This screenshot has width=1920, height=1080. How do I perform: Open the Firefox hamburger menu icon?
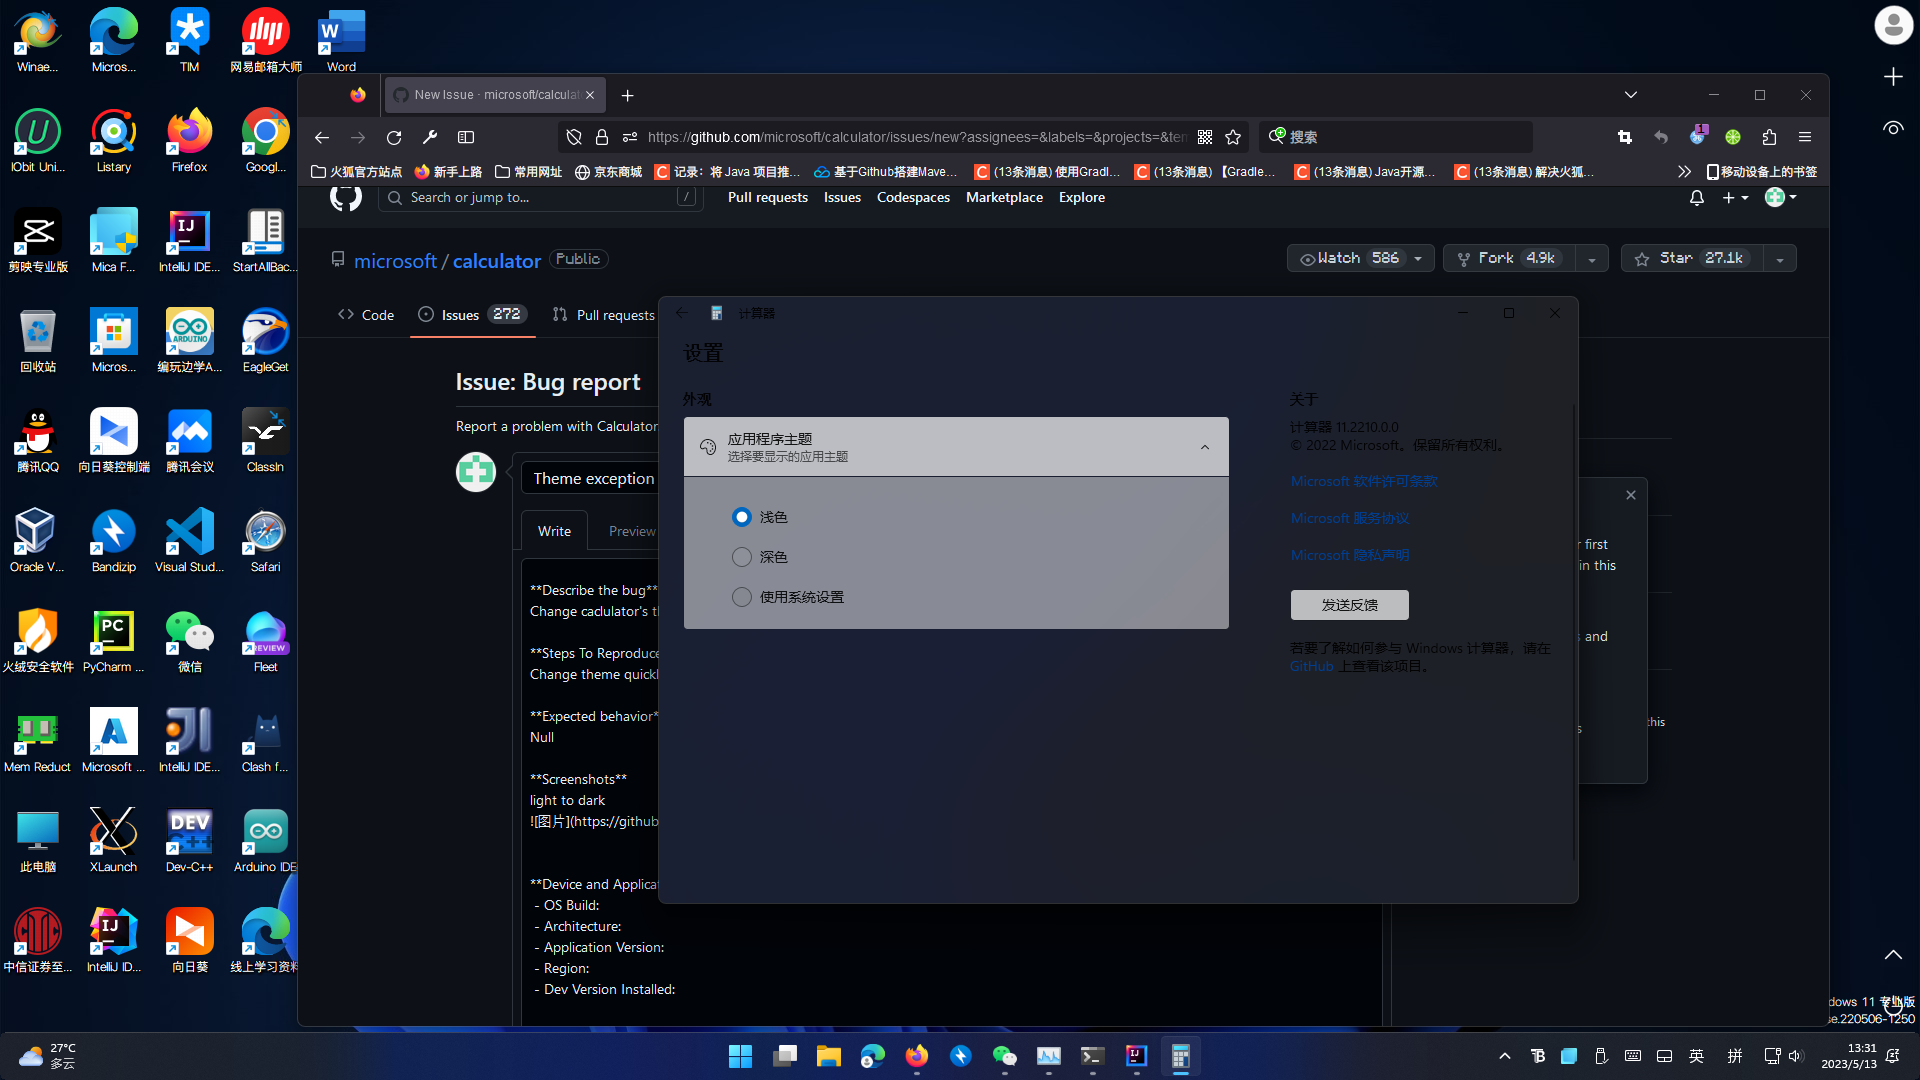click(x=1804, y=137)
